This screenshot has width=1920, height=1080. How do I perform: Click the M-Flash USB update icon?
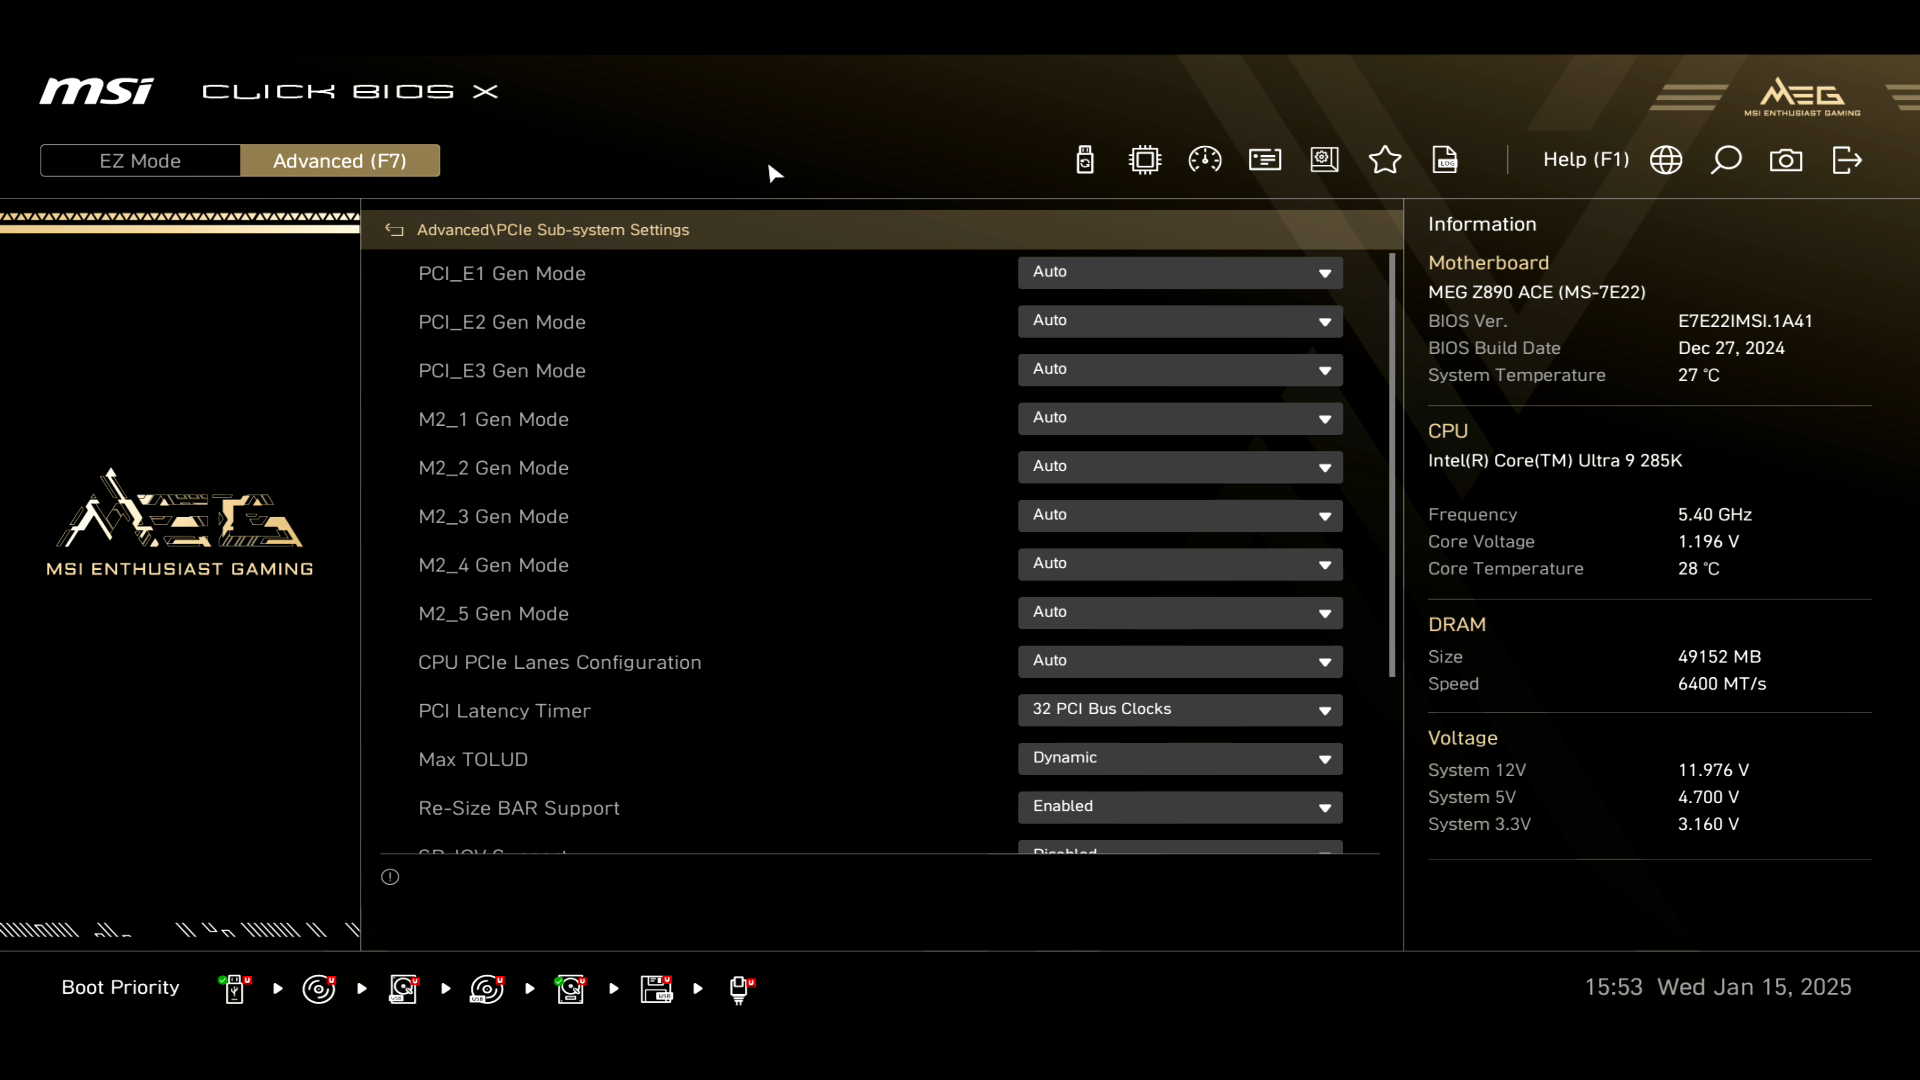pyautogui.click(x=1085, y=160)
